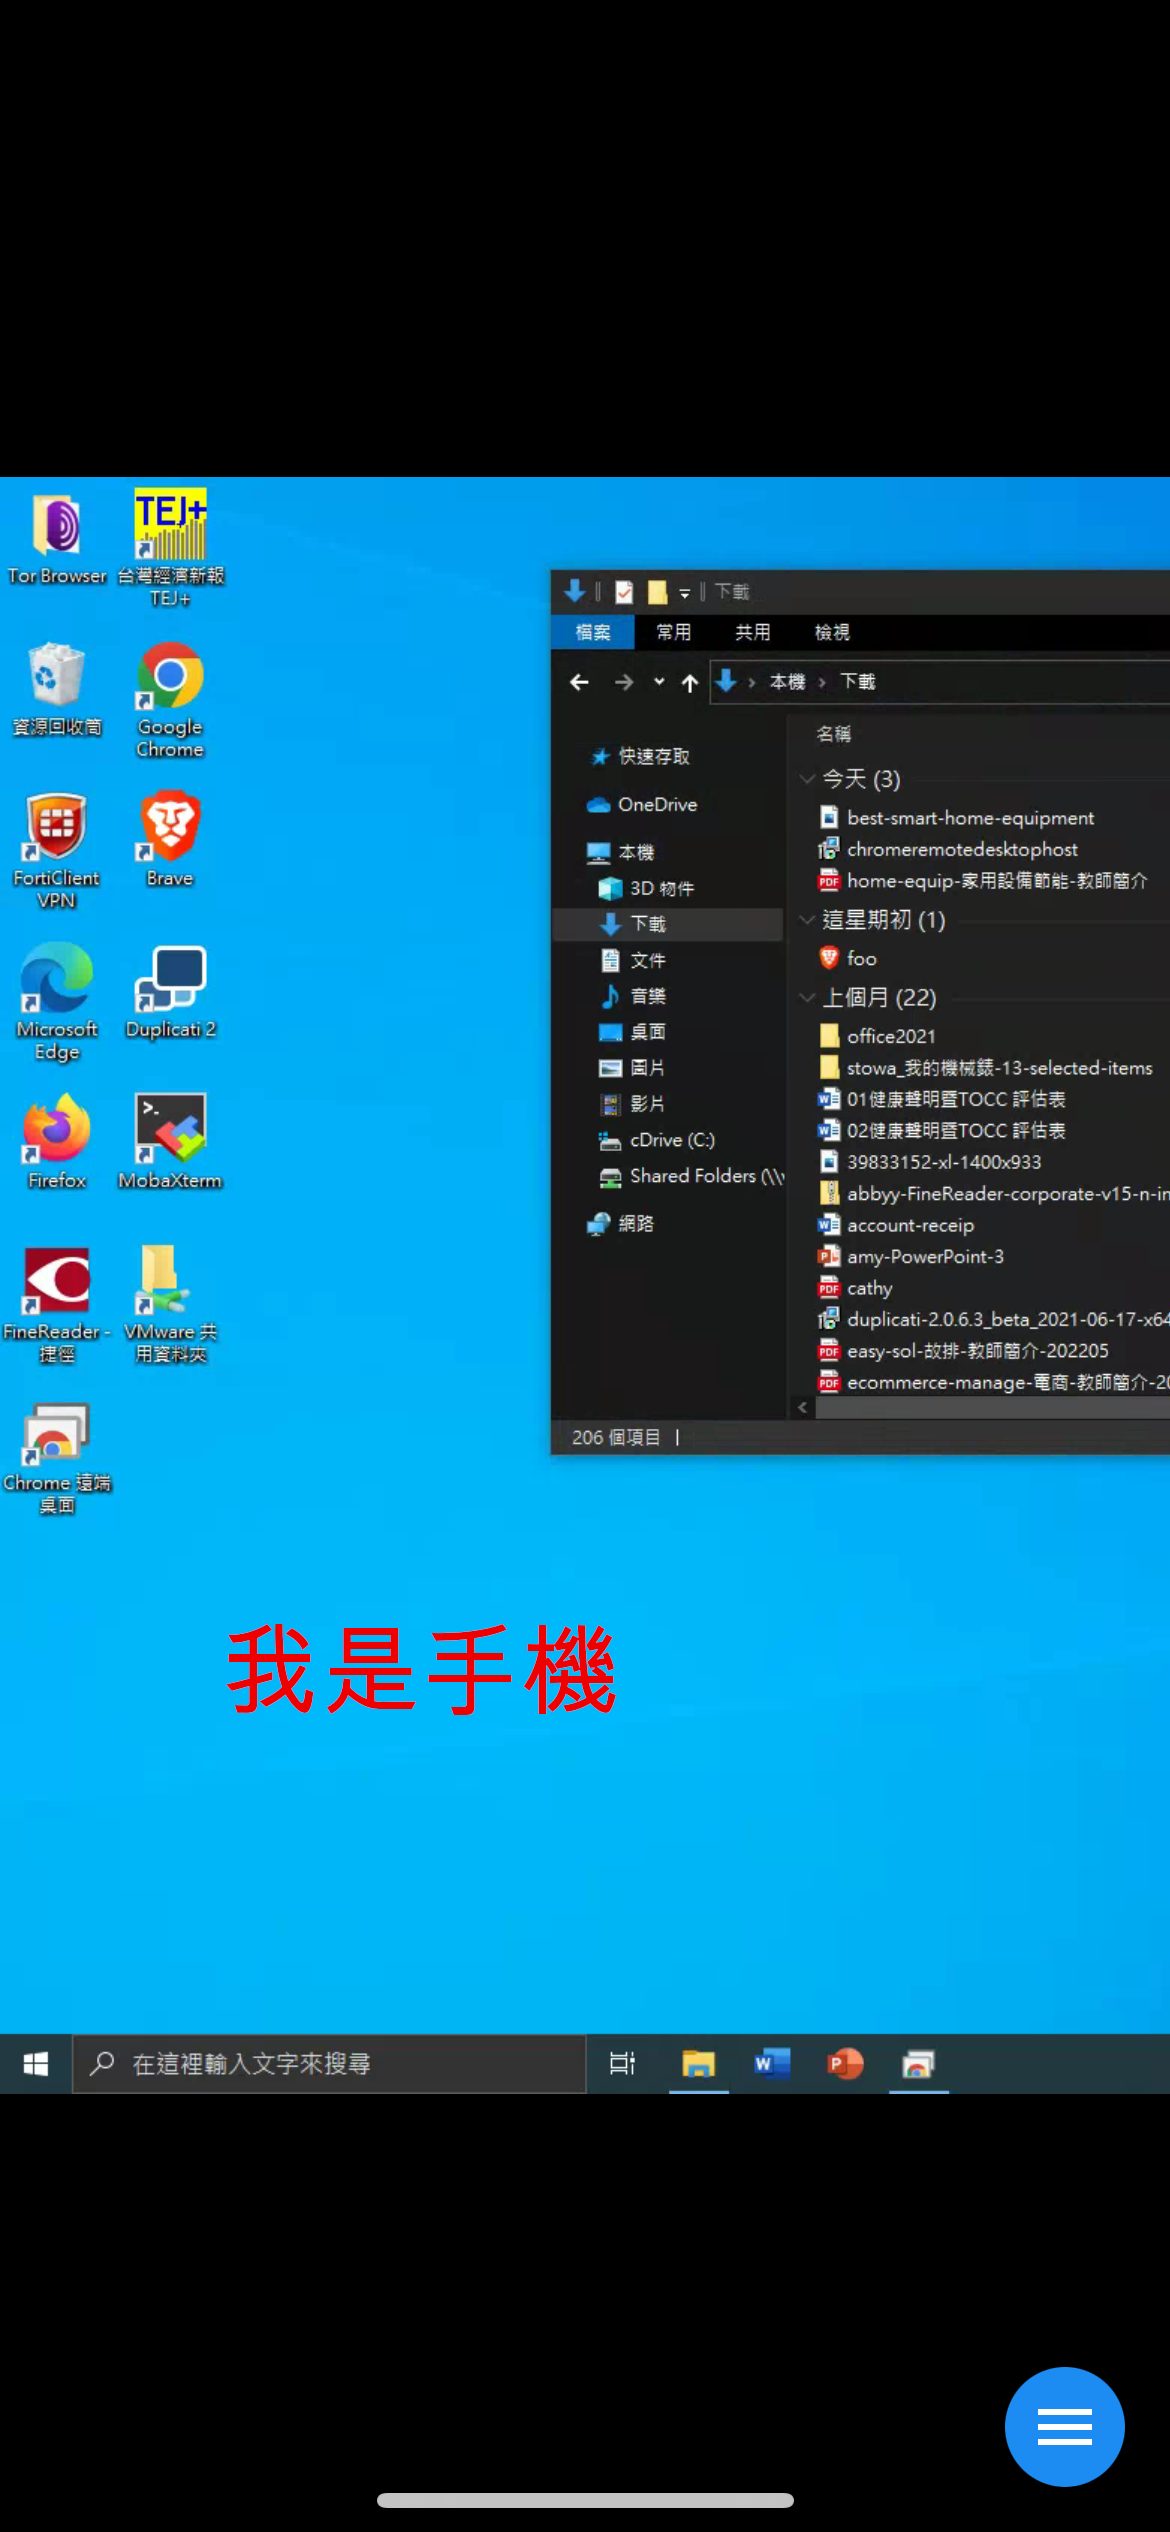
Task: Open the FortiClient VPN shortcut
Action: 56,829
